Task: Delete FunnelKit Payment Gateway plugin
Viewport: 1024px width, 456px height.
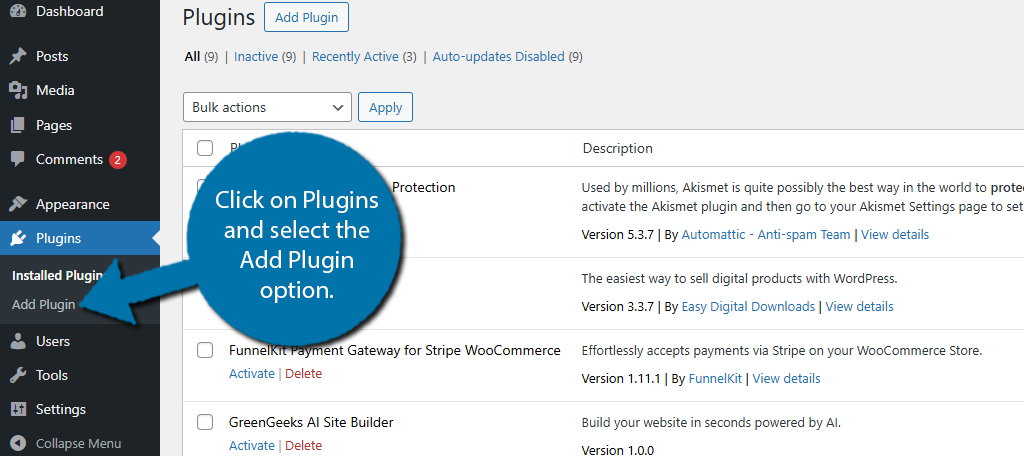Action: tap(304, 374)
